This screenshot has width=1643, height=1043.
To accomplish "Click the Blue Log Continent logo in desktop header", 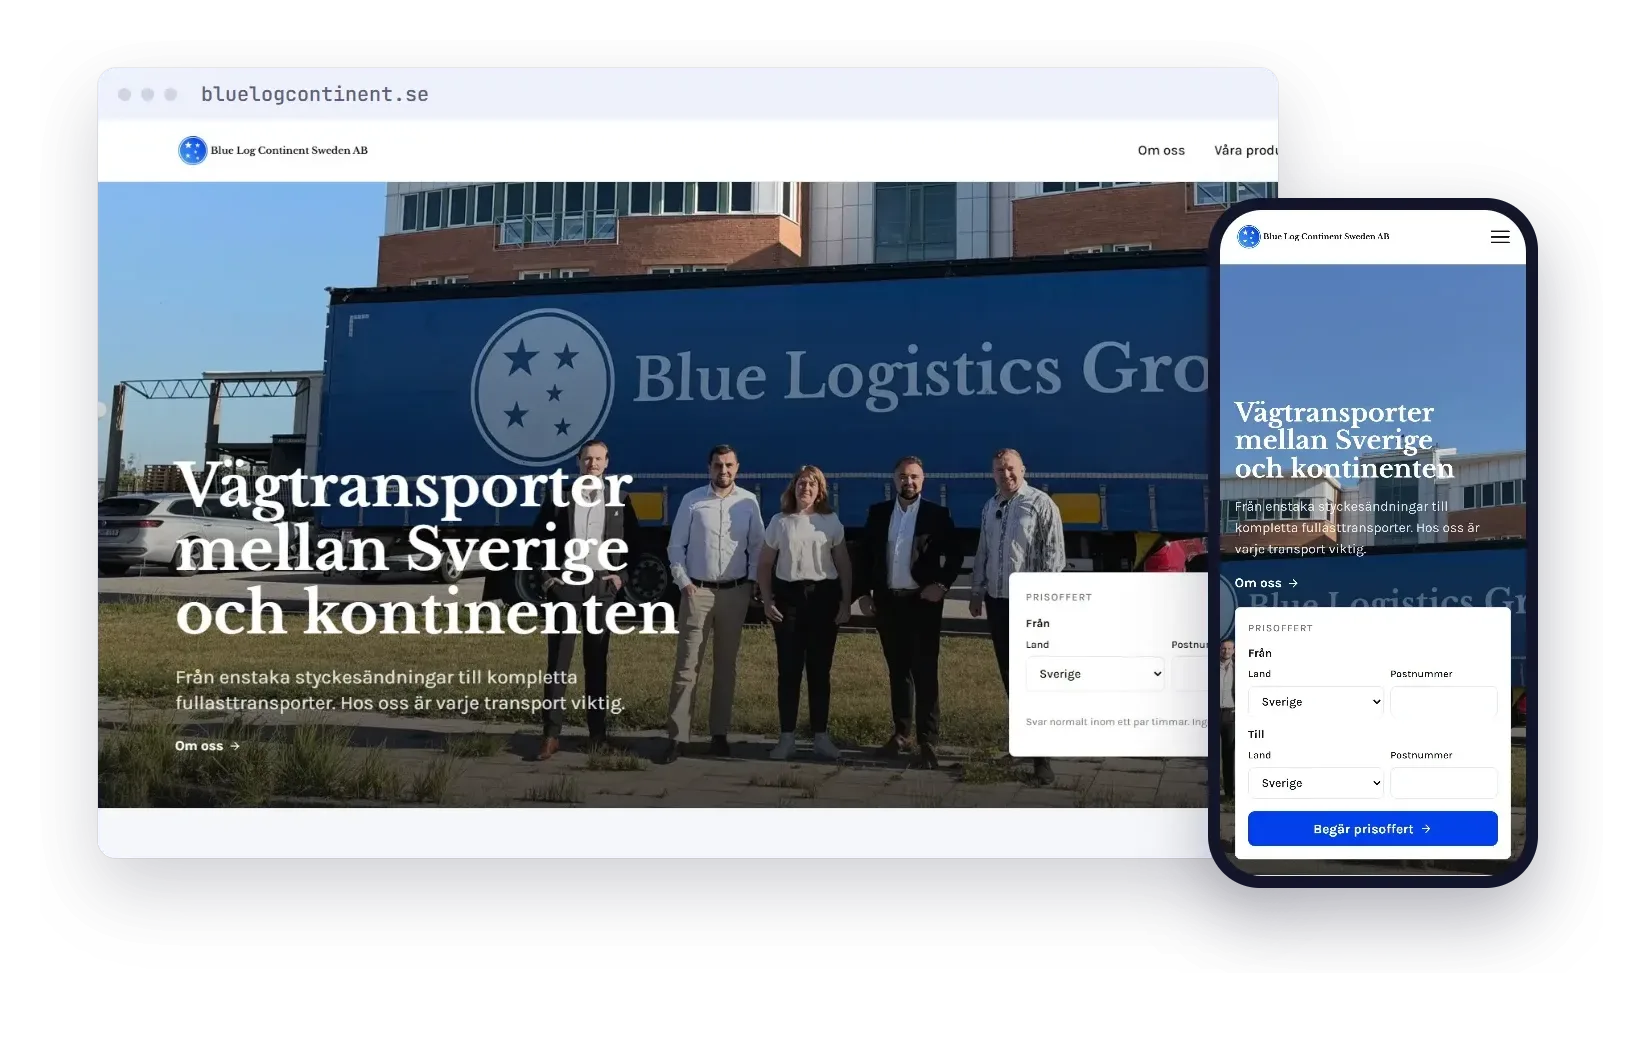I will pyautogui.click(x=273, y=150).
